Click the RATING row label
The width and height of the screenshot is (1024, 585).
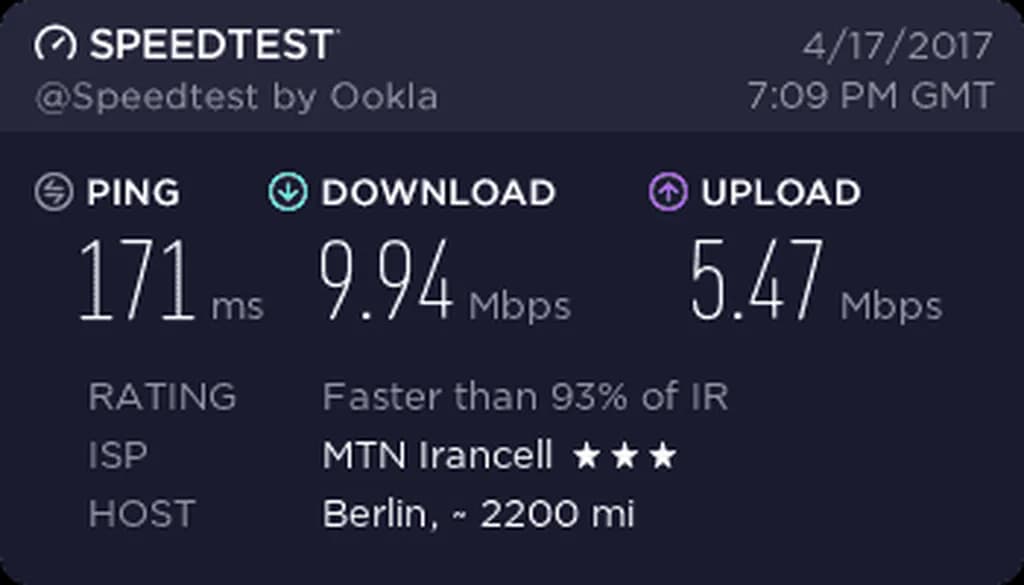[162, 397]
